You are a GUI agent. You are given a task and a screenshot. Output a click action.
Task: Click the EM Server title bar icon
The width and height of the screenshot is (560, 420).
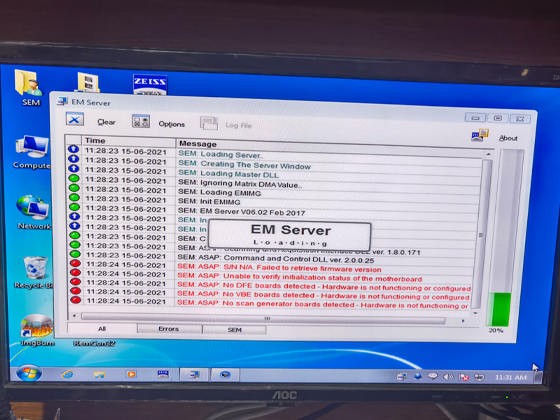pyautogui.click(x=62, y=101)
